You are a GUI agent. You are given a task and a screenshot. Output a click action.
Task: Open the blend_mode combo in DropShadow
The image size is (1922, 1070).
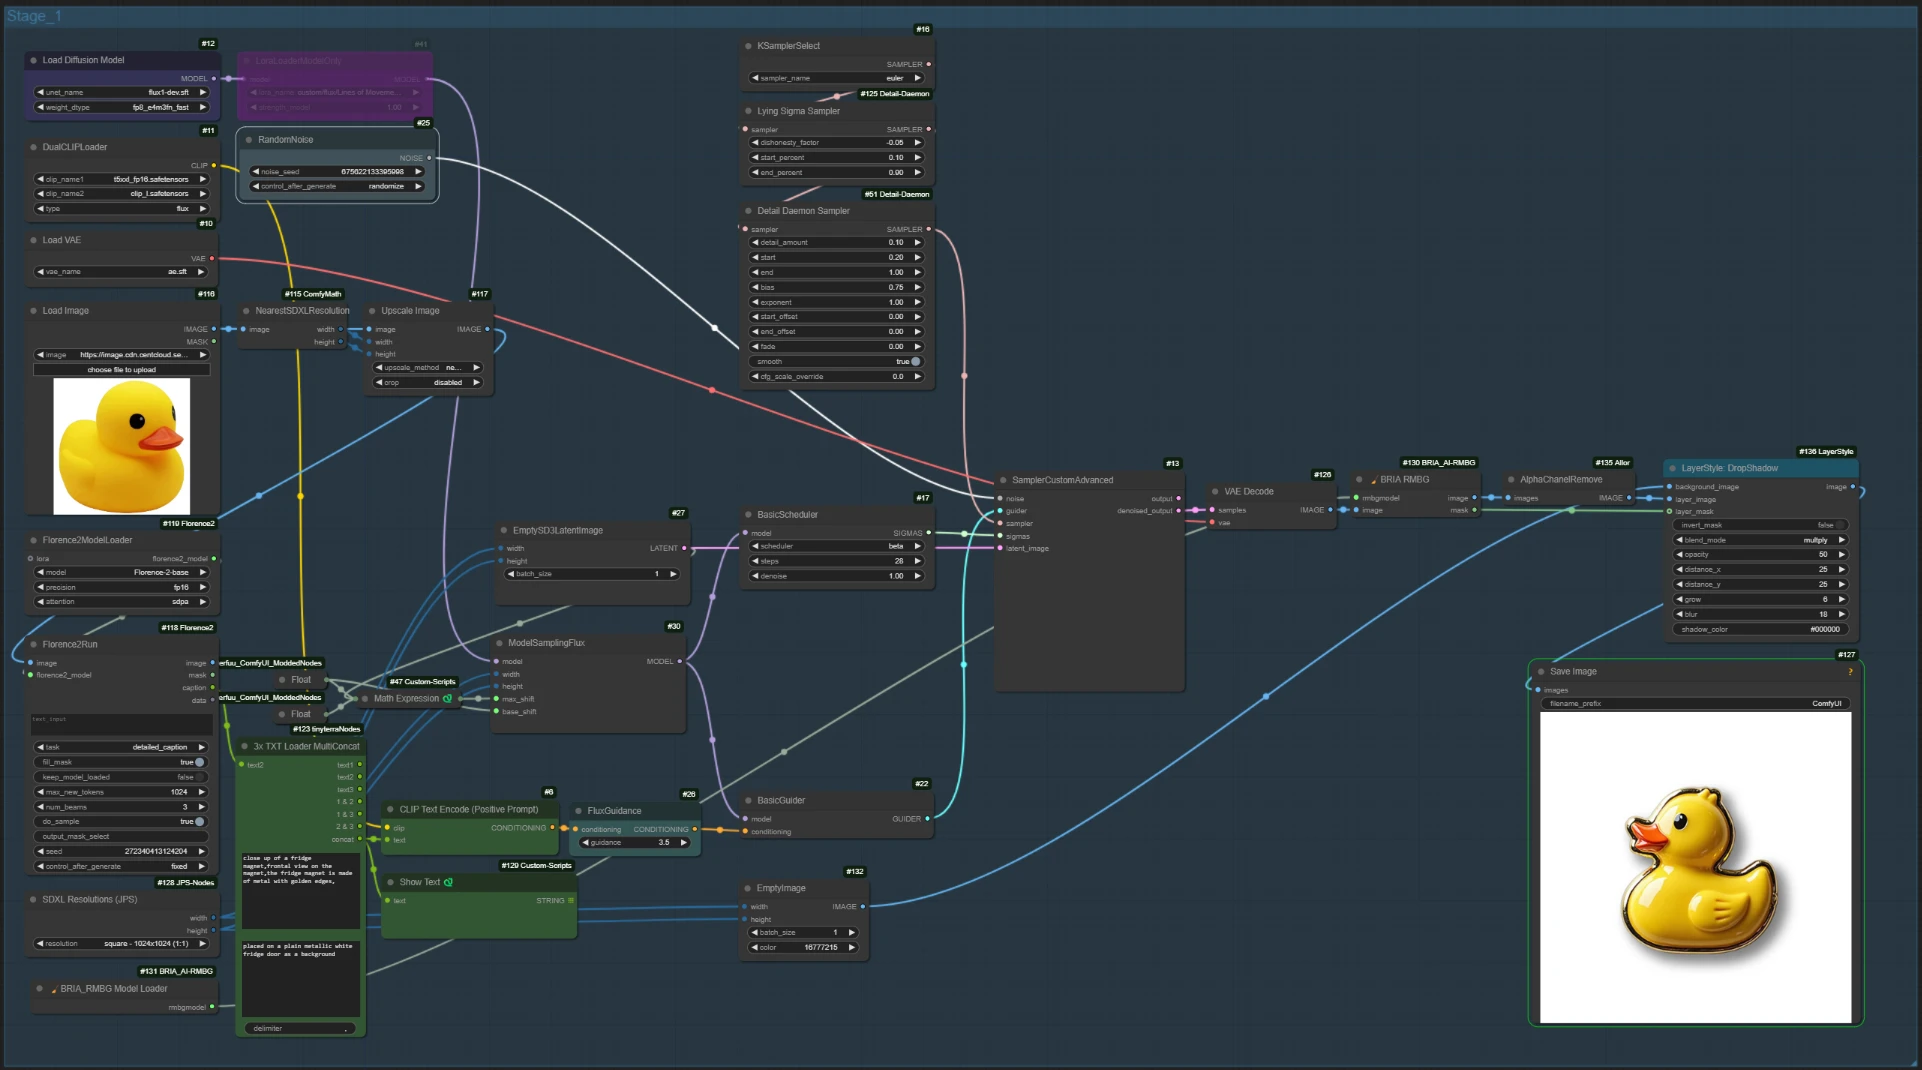(1760, 540)
